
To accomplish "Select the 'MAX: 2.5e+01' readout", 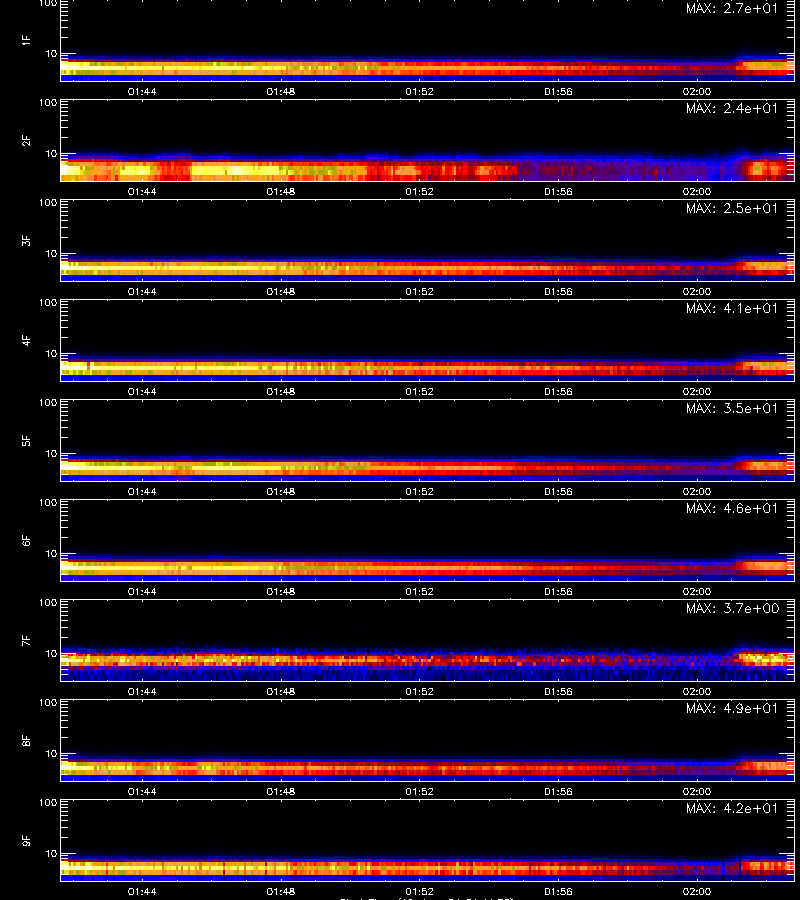I will 732,208.
